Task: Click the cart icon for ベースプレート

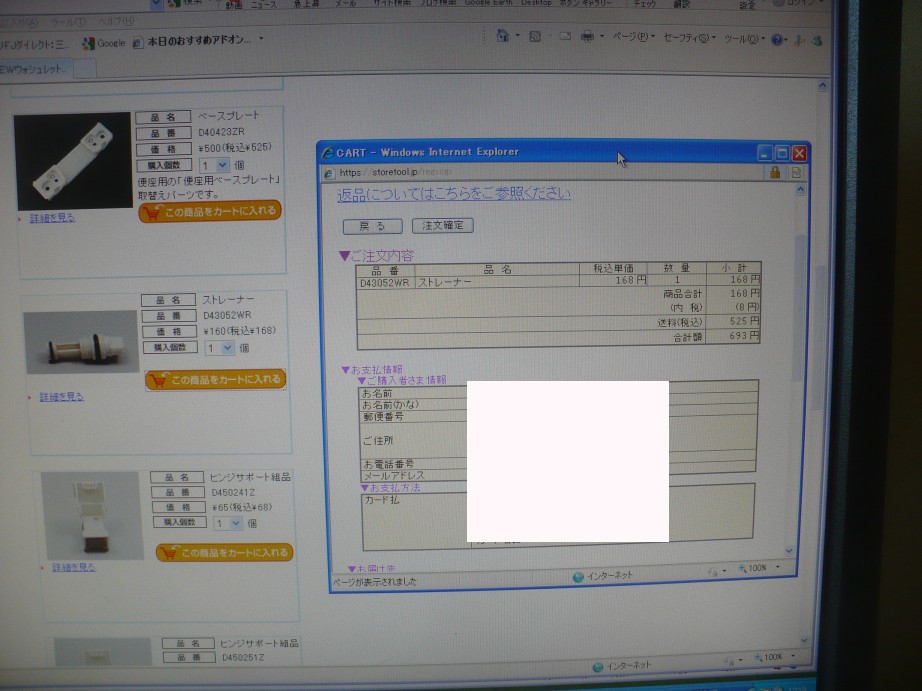Action: click(x=152, y=211)
